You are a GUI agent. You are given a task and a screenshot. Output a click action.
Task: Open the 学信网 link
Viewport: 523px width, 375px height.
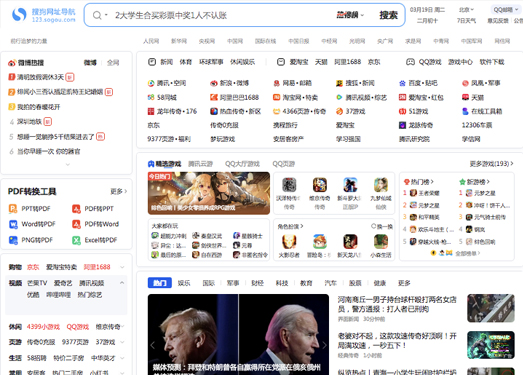pos(471,139)
